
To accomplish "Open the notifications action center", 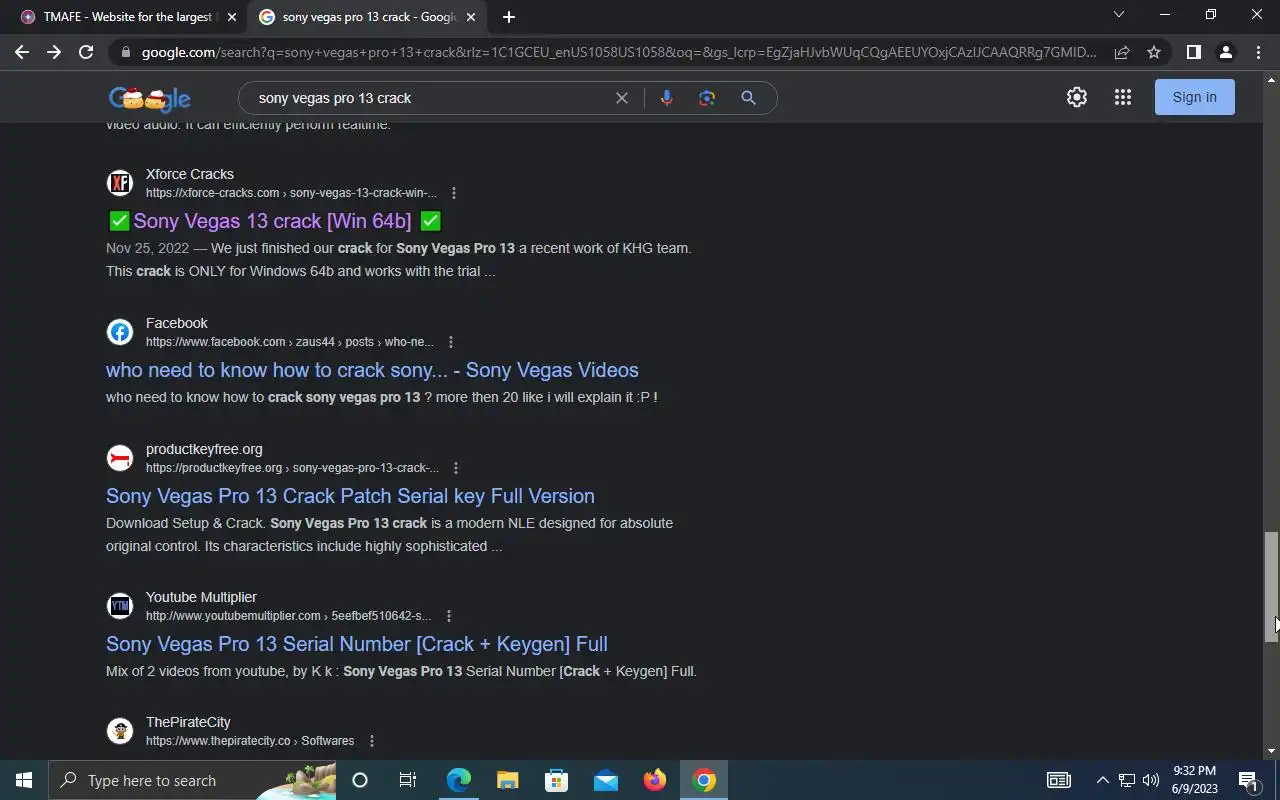I will [1248, 780].
